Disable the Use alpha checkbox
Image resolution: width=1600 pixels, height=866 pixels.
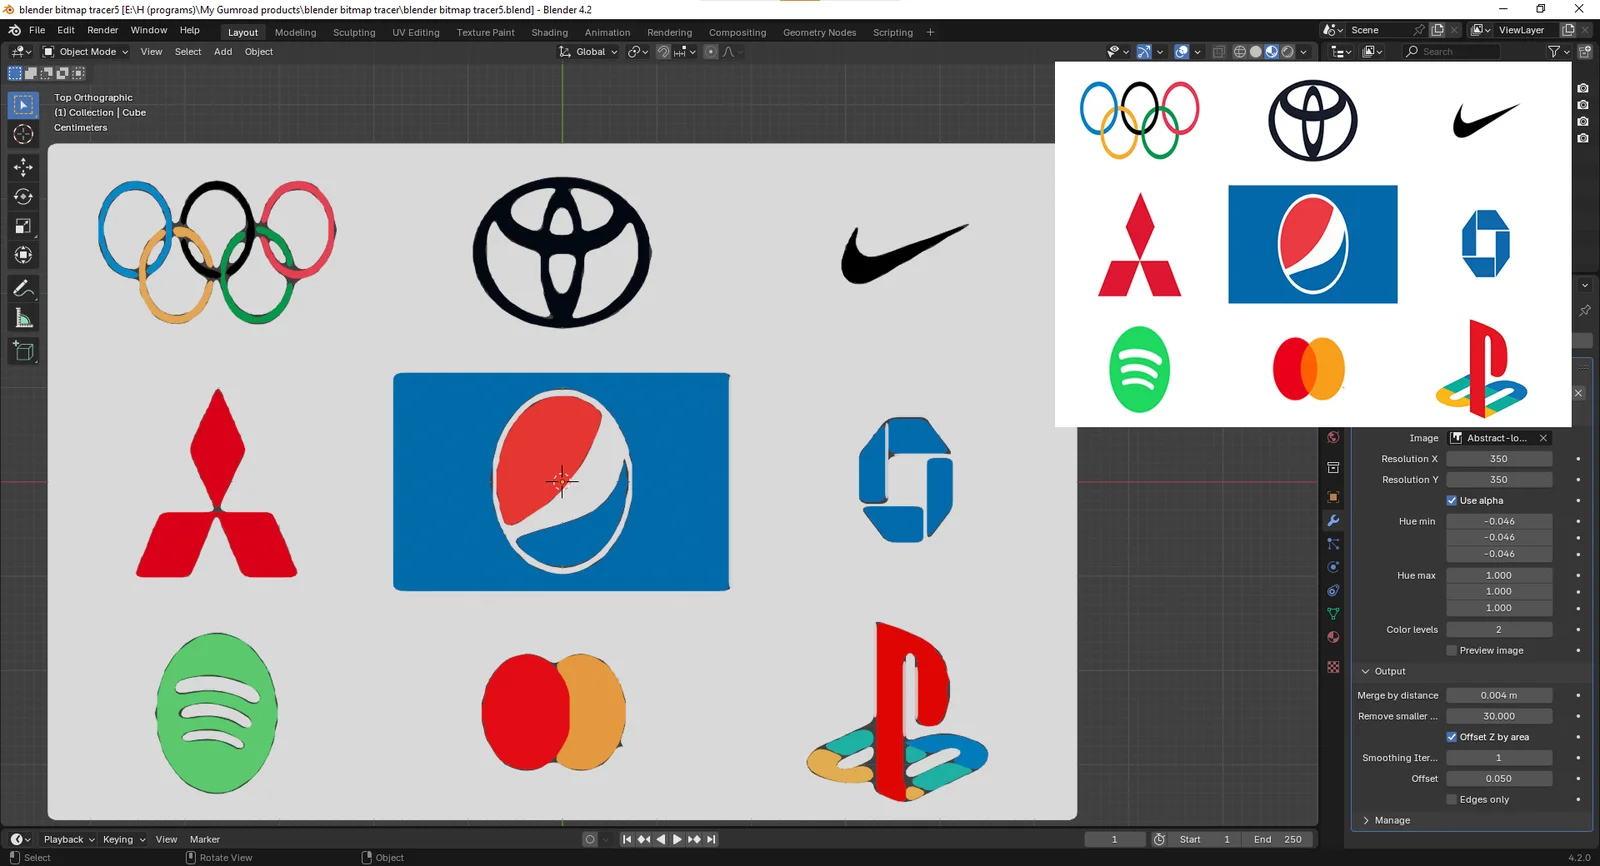click(x=1452, y=500)
